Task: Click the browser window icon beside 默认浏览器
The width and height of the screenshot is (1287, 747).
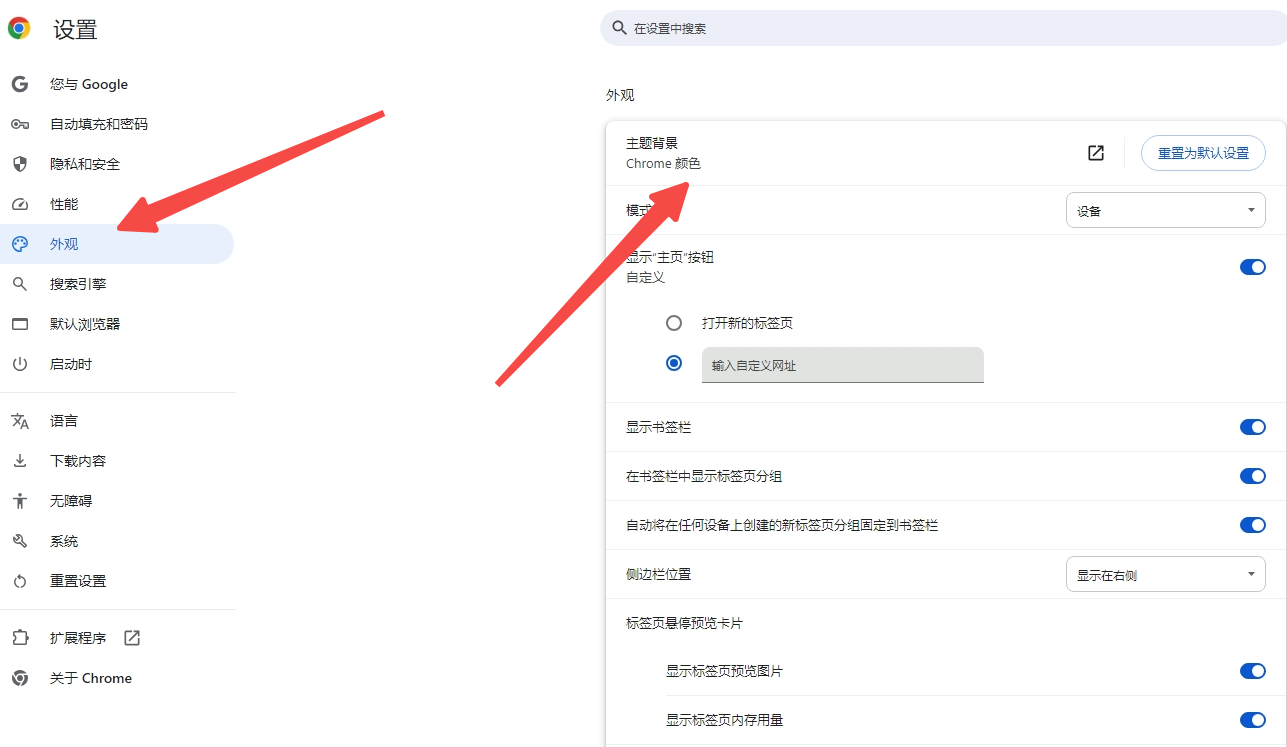Action: (x=20, y=324)
